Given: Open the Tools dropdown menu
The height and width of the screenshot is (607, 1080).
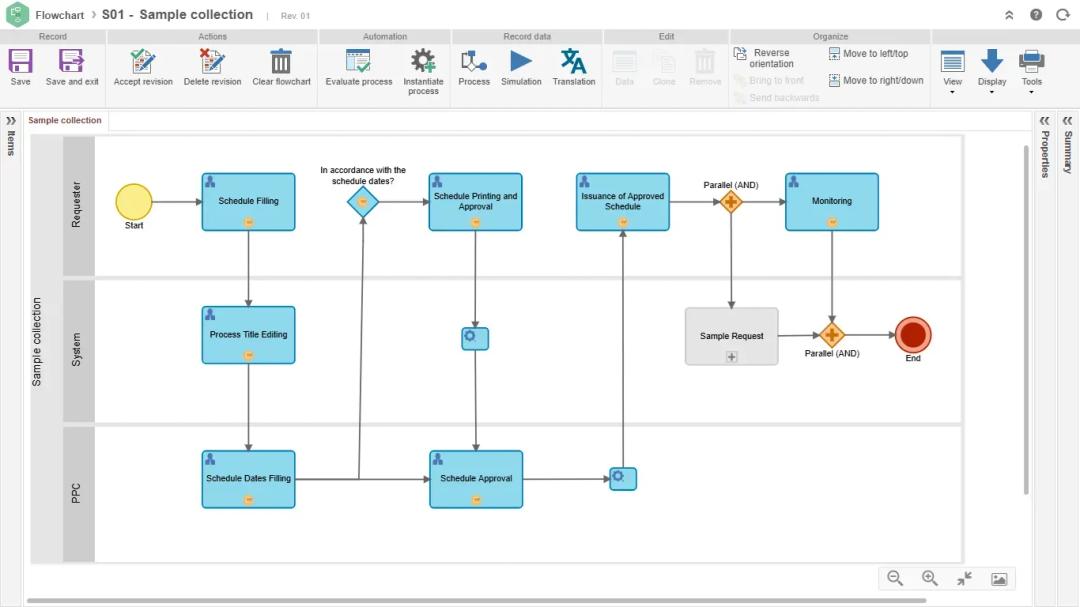Looking at the screenshot, I should [1031, 68].
